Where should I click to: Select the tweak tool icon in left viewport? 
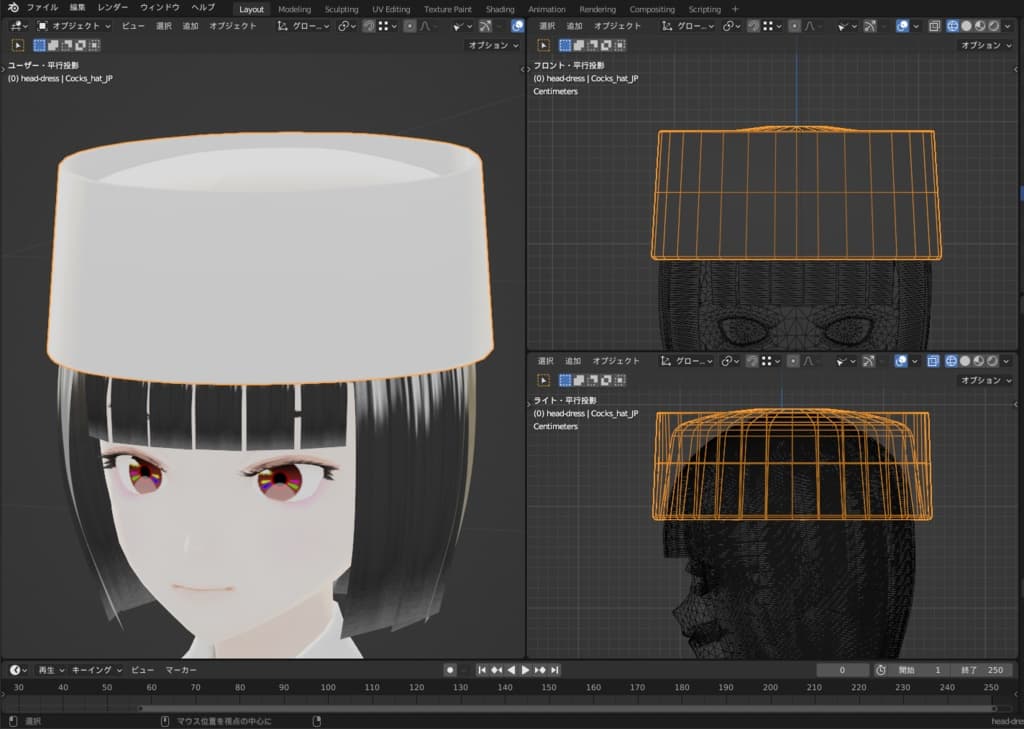point(18,45)
